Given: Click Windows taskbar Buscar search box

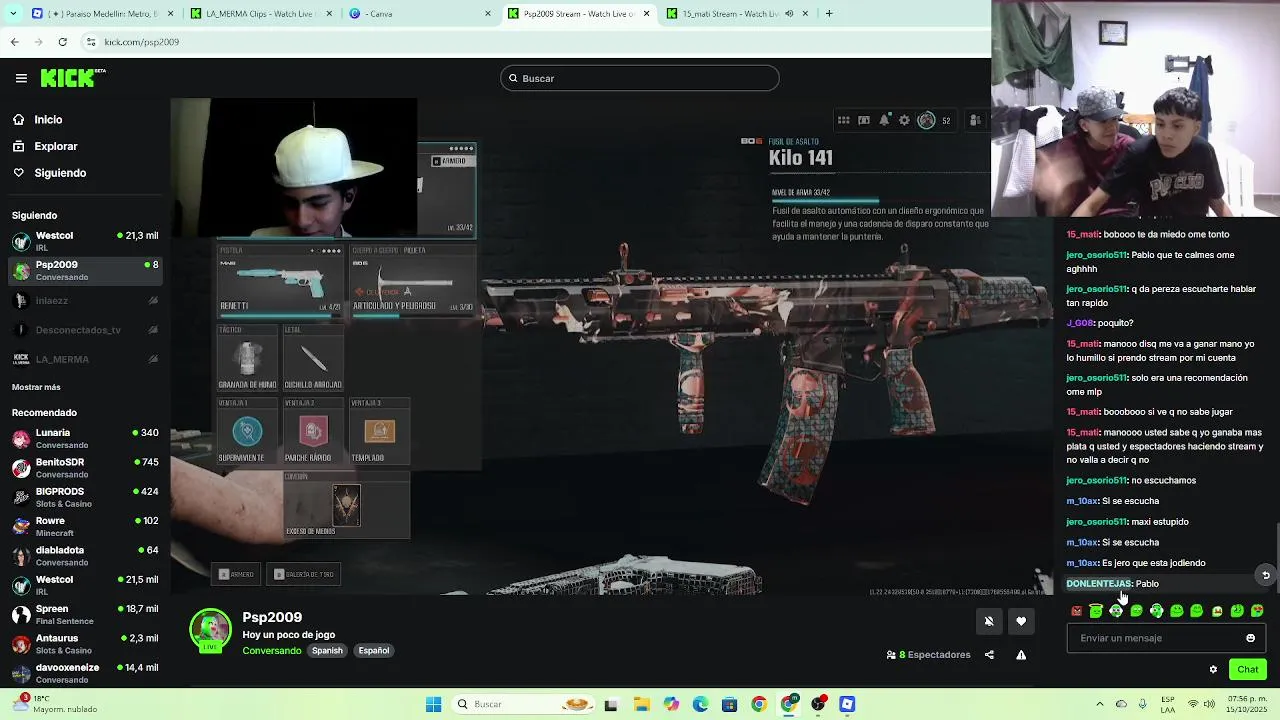Looking at the screenshot, I should [523, 704].
